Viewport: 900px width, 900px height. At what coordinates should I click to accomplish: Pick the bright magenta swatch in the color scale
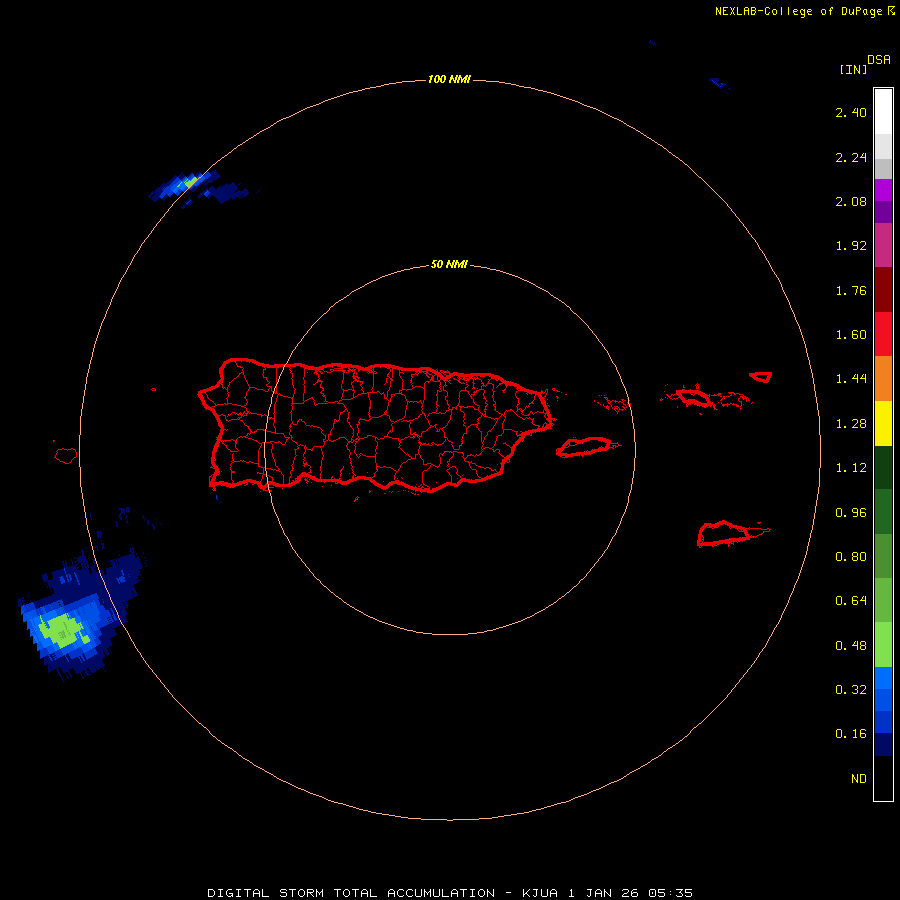[883, 190]
